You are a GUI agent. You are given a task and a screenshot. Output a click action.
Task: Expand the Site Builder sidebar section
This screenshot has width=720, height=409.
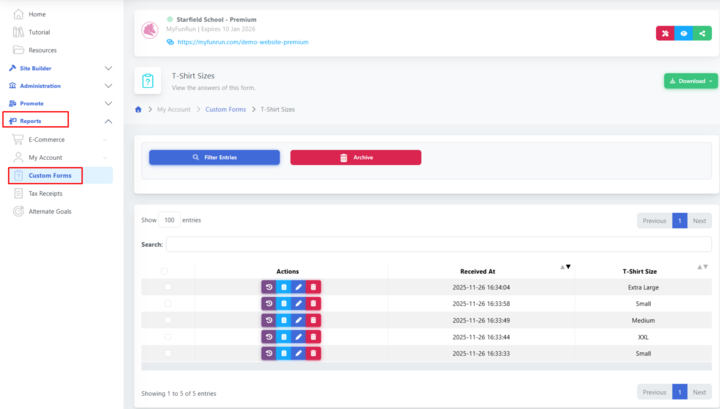tap(108, 68)
